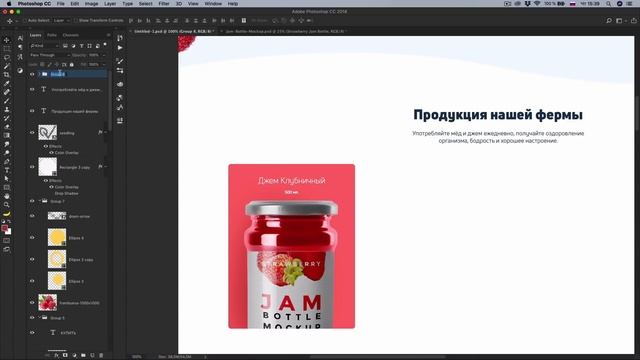Image resolution: width=640 pixels, height=360 pixels.
Task: Select the Path Selection tool
Action: 7,178
